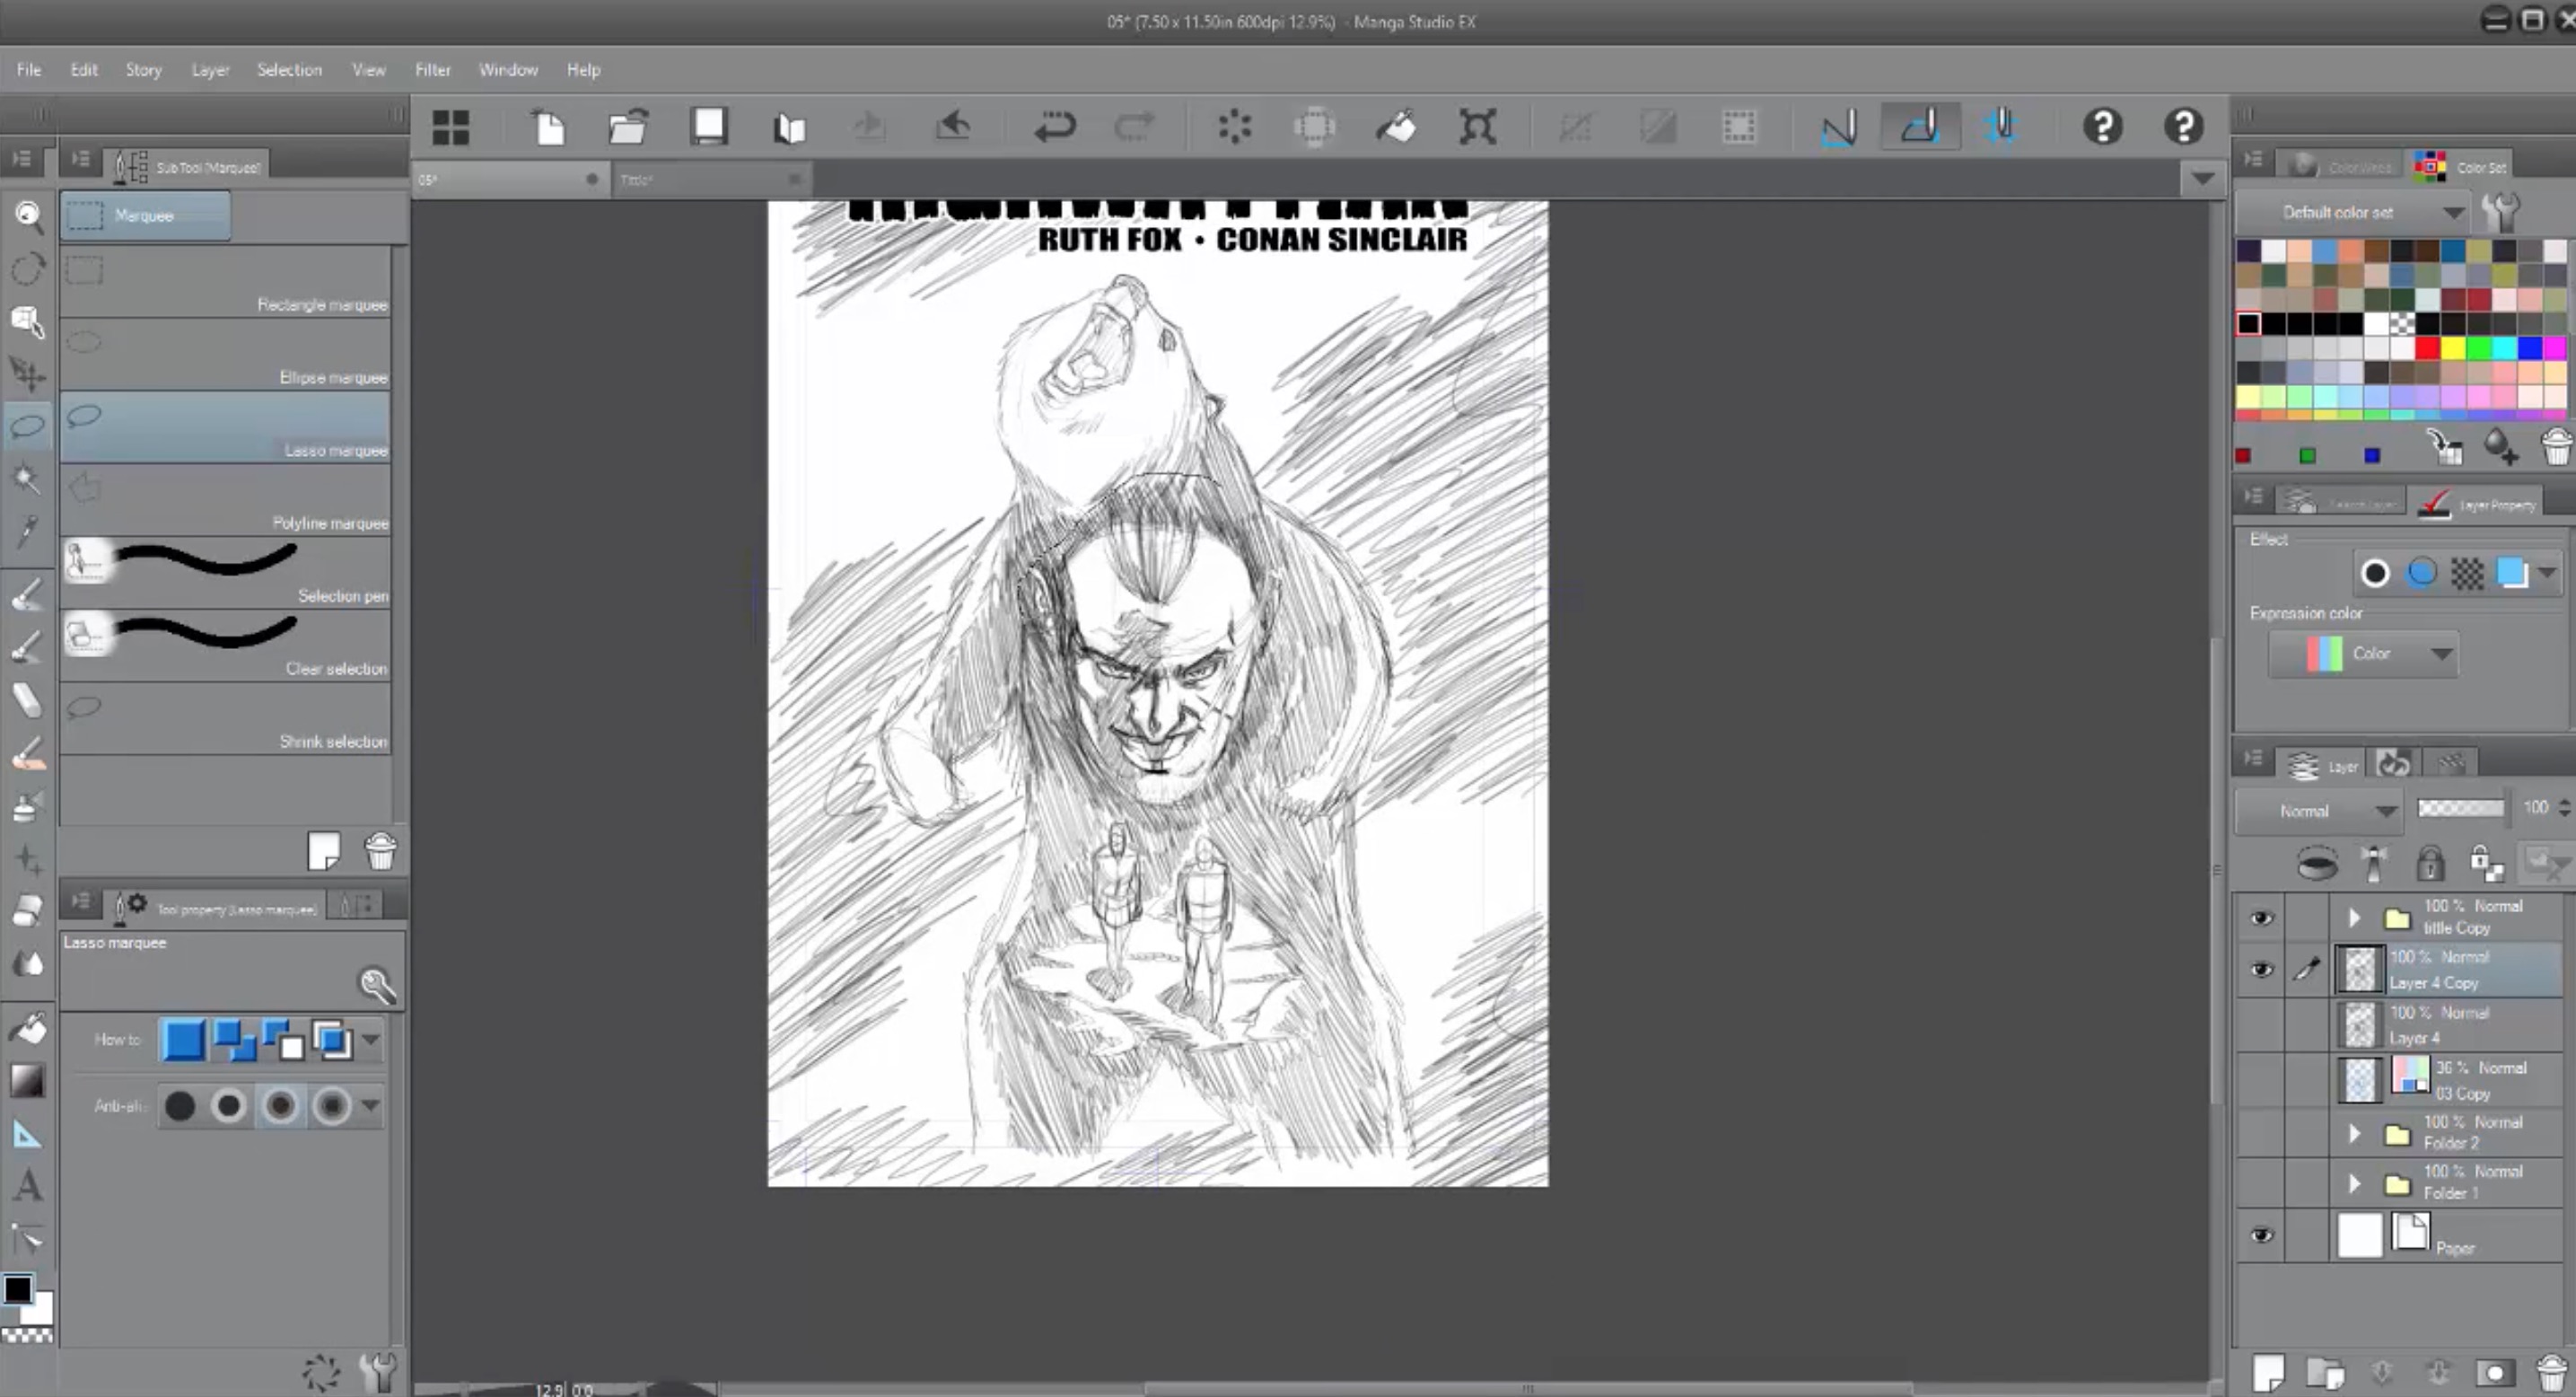Open the How to options dropdown arrow
The image size is (2576, 1397).
[371, 1040]
